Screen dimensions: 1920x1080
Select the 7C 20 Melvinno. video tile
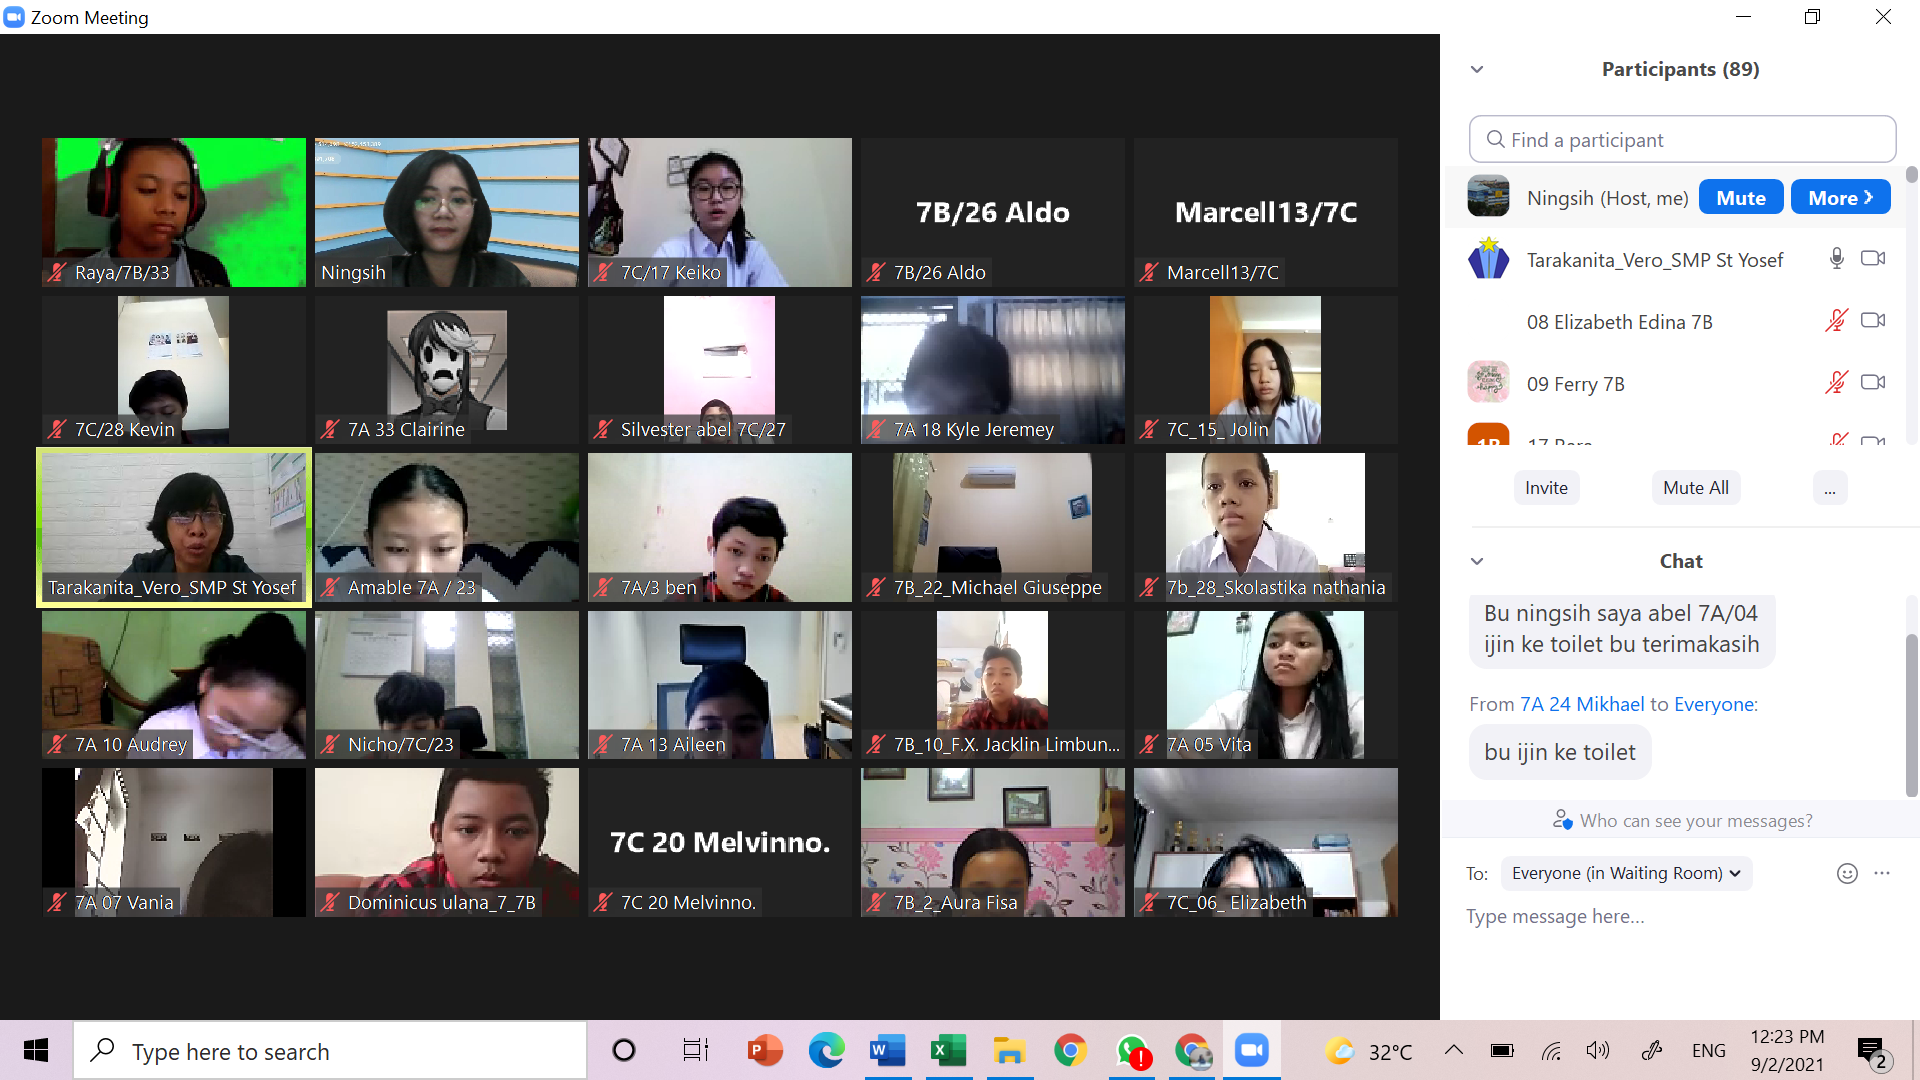tap(720, 842)
